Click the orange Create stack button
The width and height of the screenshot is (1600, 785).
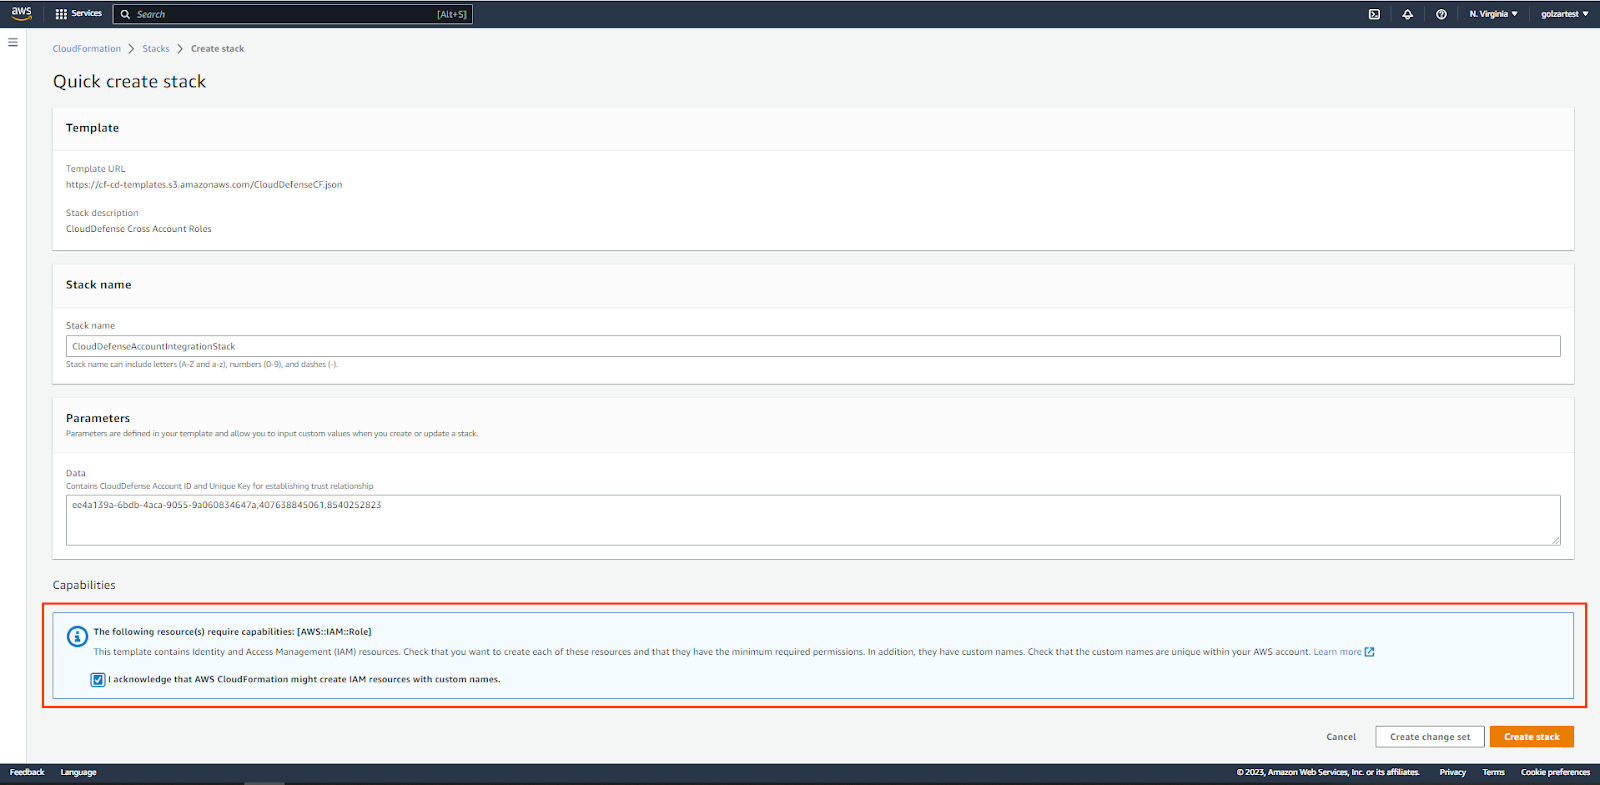[x=1531, y=737]
